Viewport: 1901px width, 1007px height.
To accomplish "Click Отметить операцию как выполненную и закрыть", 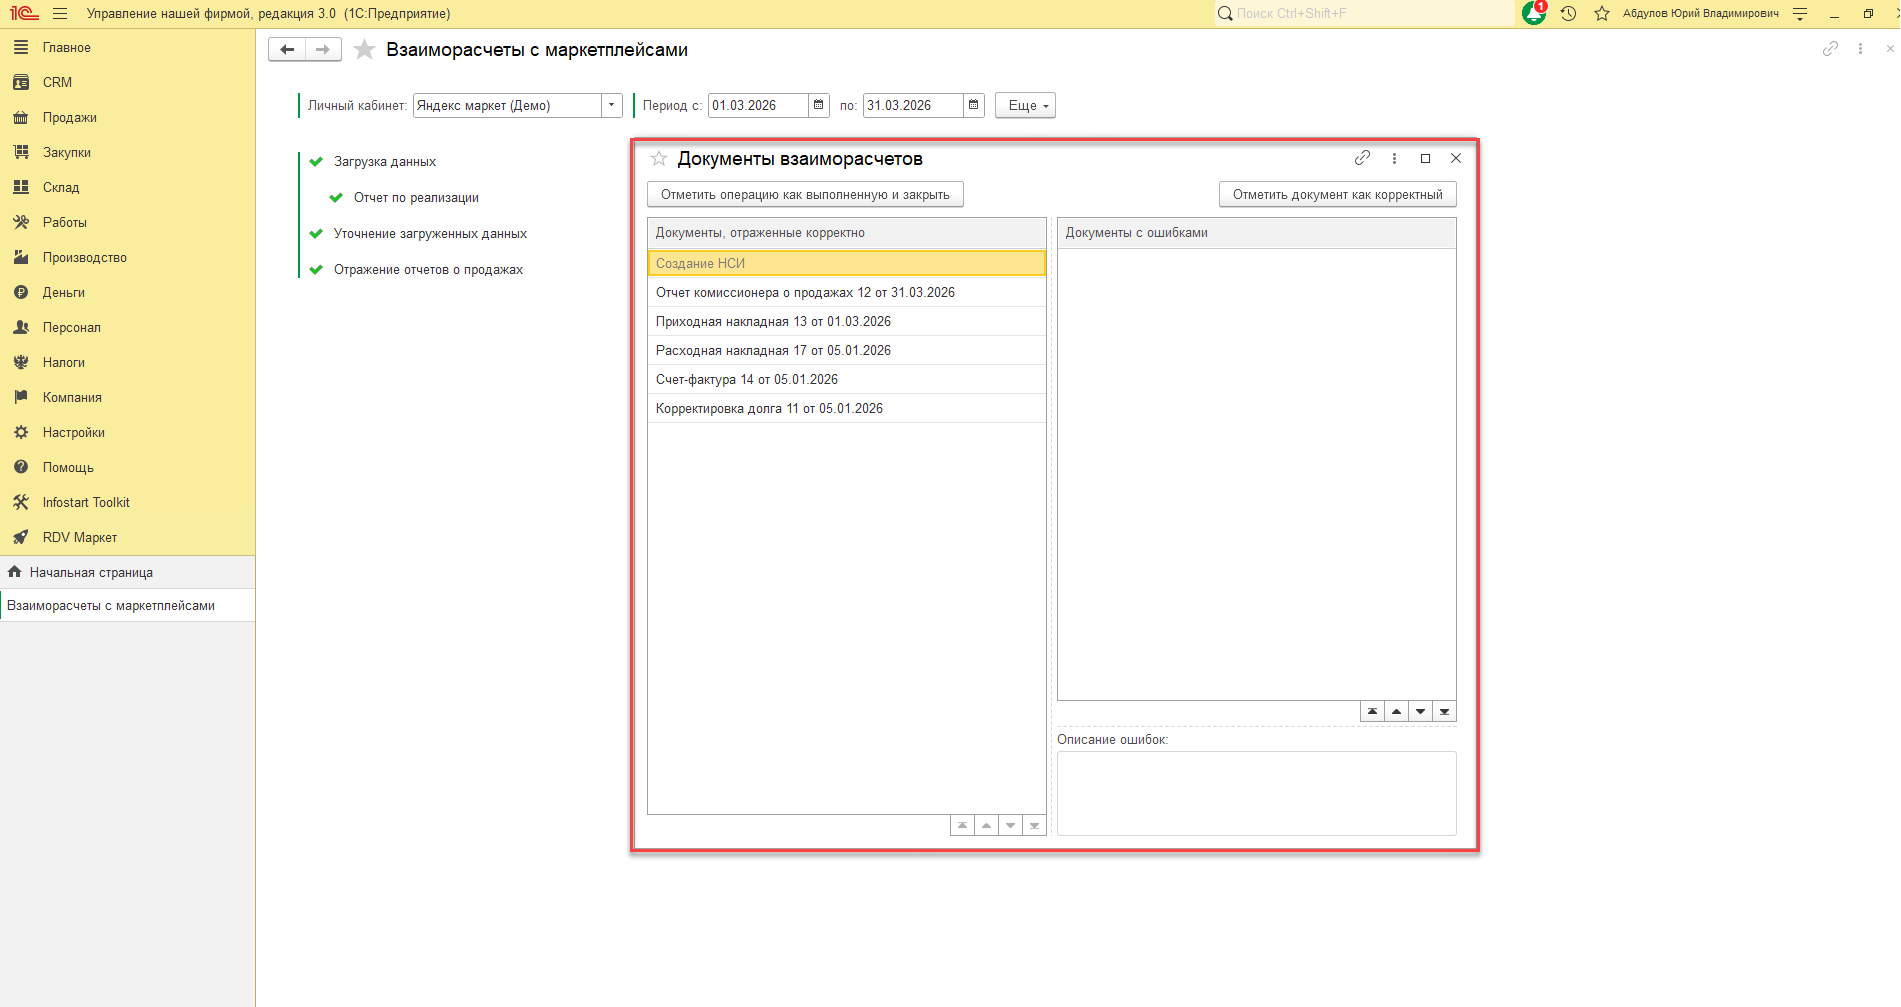I will 805,194.
